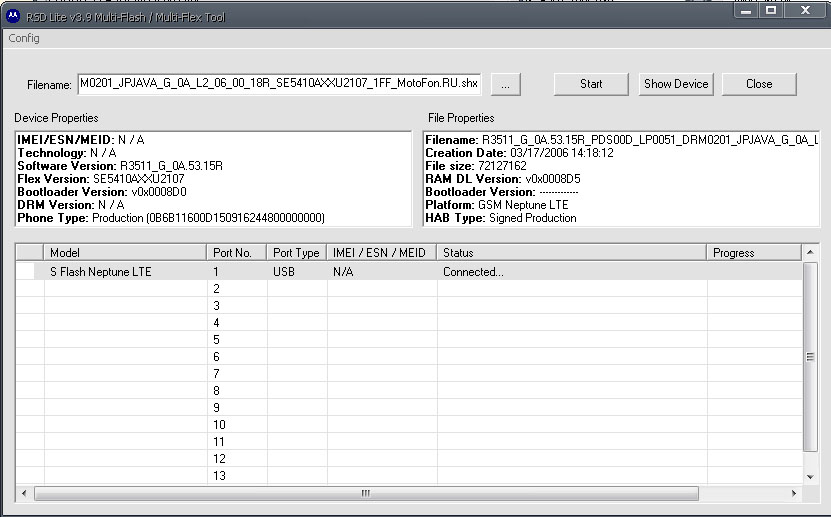The image size is (831, 517).
Task: Select port number 12 row
Action: [409, 458]
